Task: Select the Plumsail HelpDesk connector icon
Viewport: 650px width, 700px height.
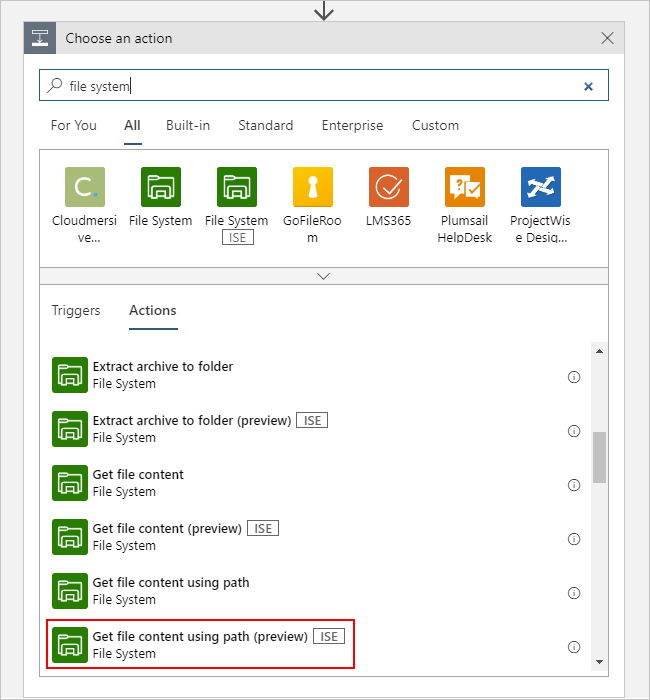Action: pyautogui.click(x=465, y=187)
